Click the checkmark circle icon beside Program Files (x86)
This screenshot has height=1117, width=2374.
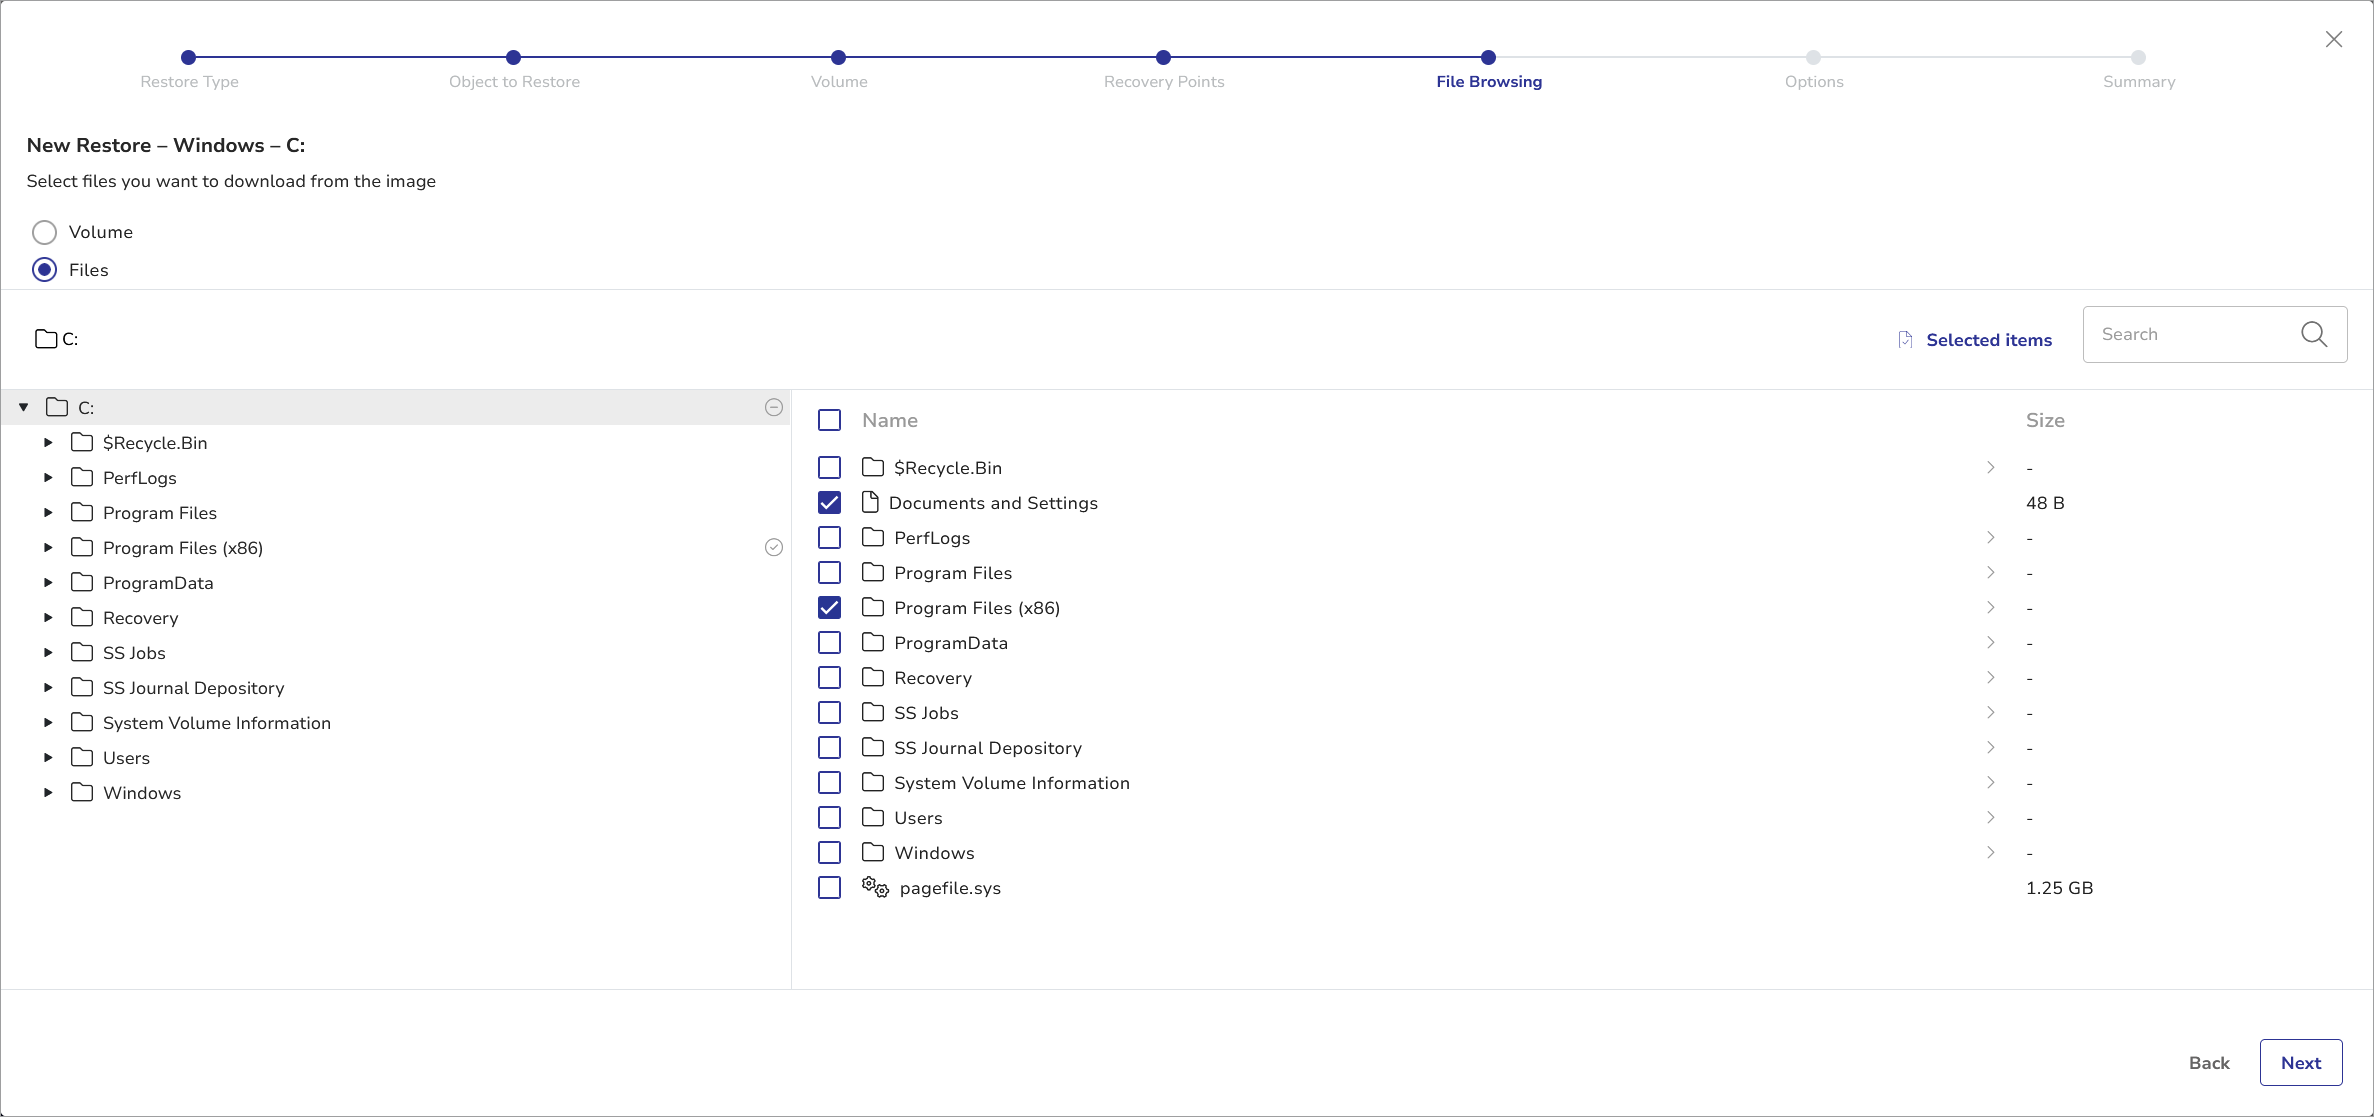pos(773,547)
